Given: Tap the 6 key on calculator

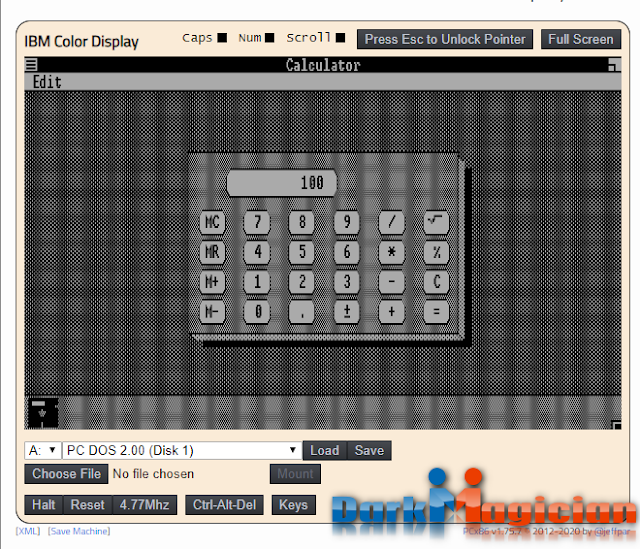Looking at the screenshot, I should (347, 252).
